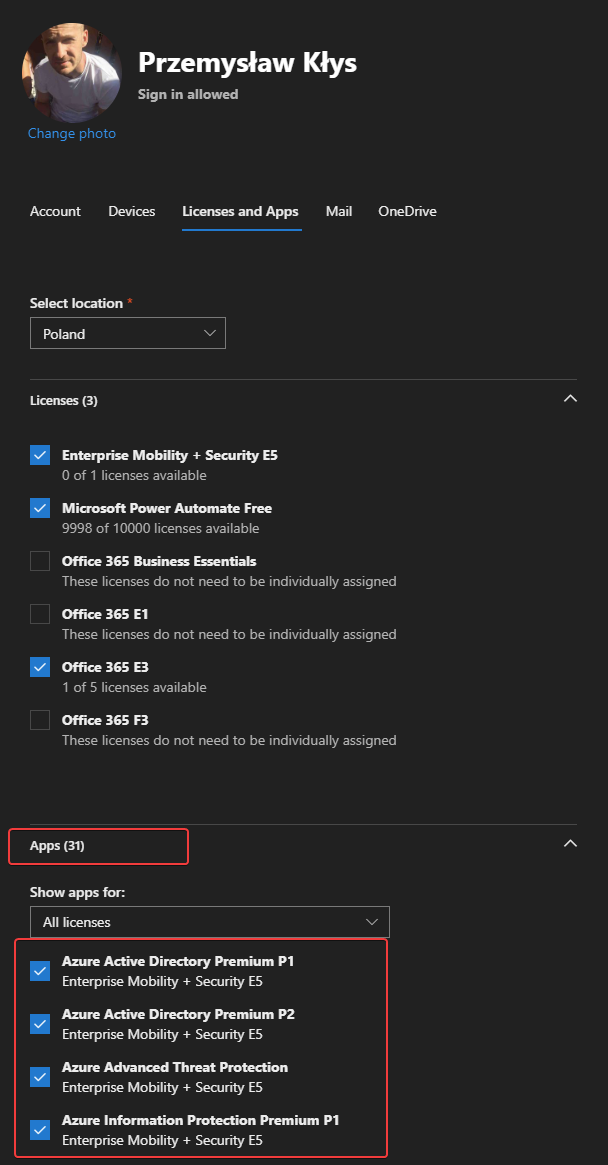Image resolution: width=608 pixels, height=1165 pixels.
Task: Disable Microsoft Power Automate Free license
Action: click(39, 508)
